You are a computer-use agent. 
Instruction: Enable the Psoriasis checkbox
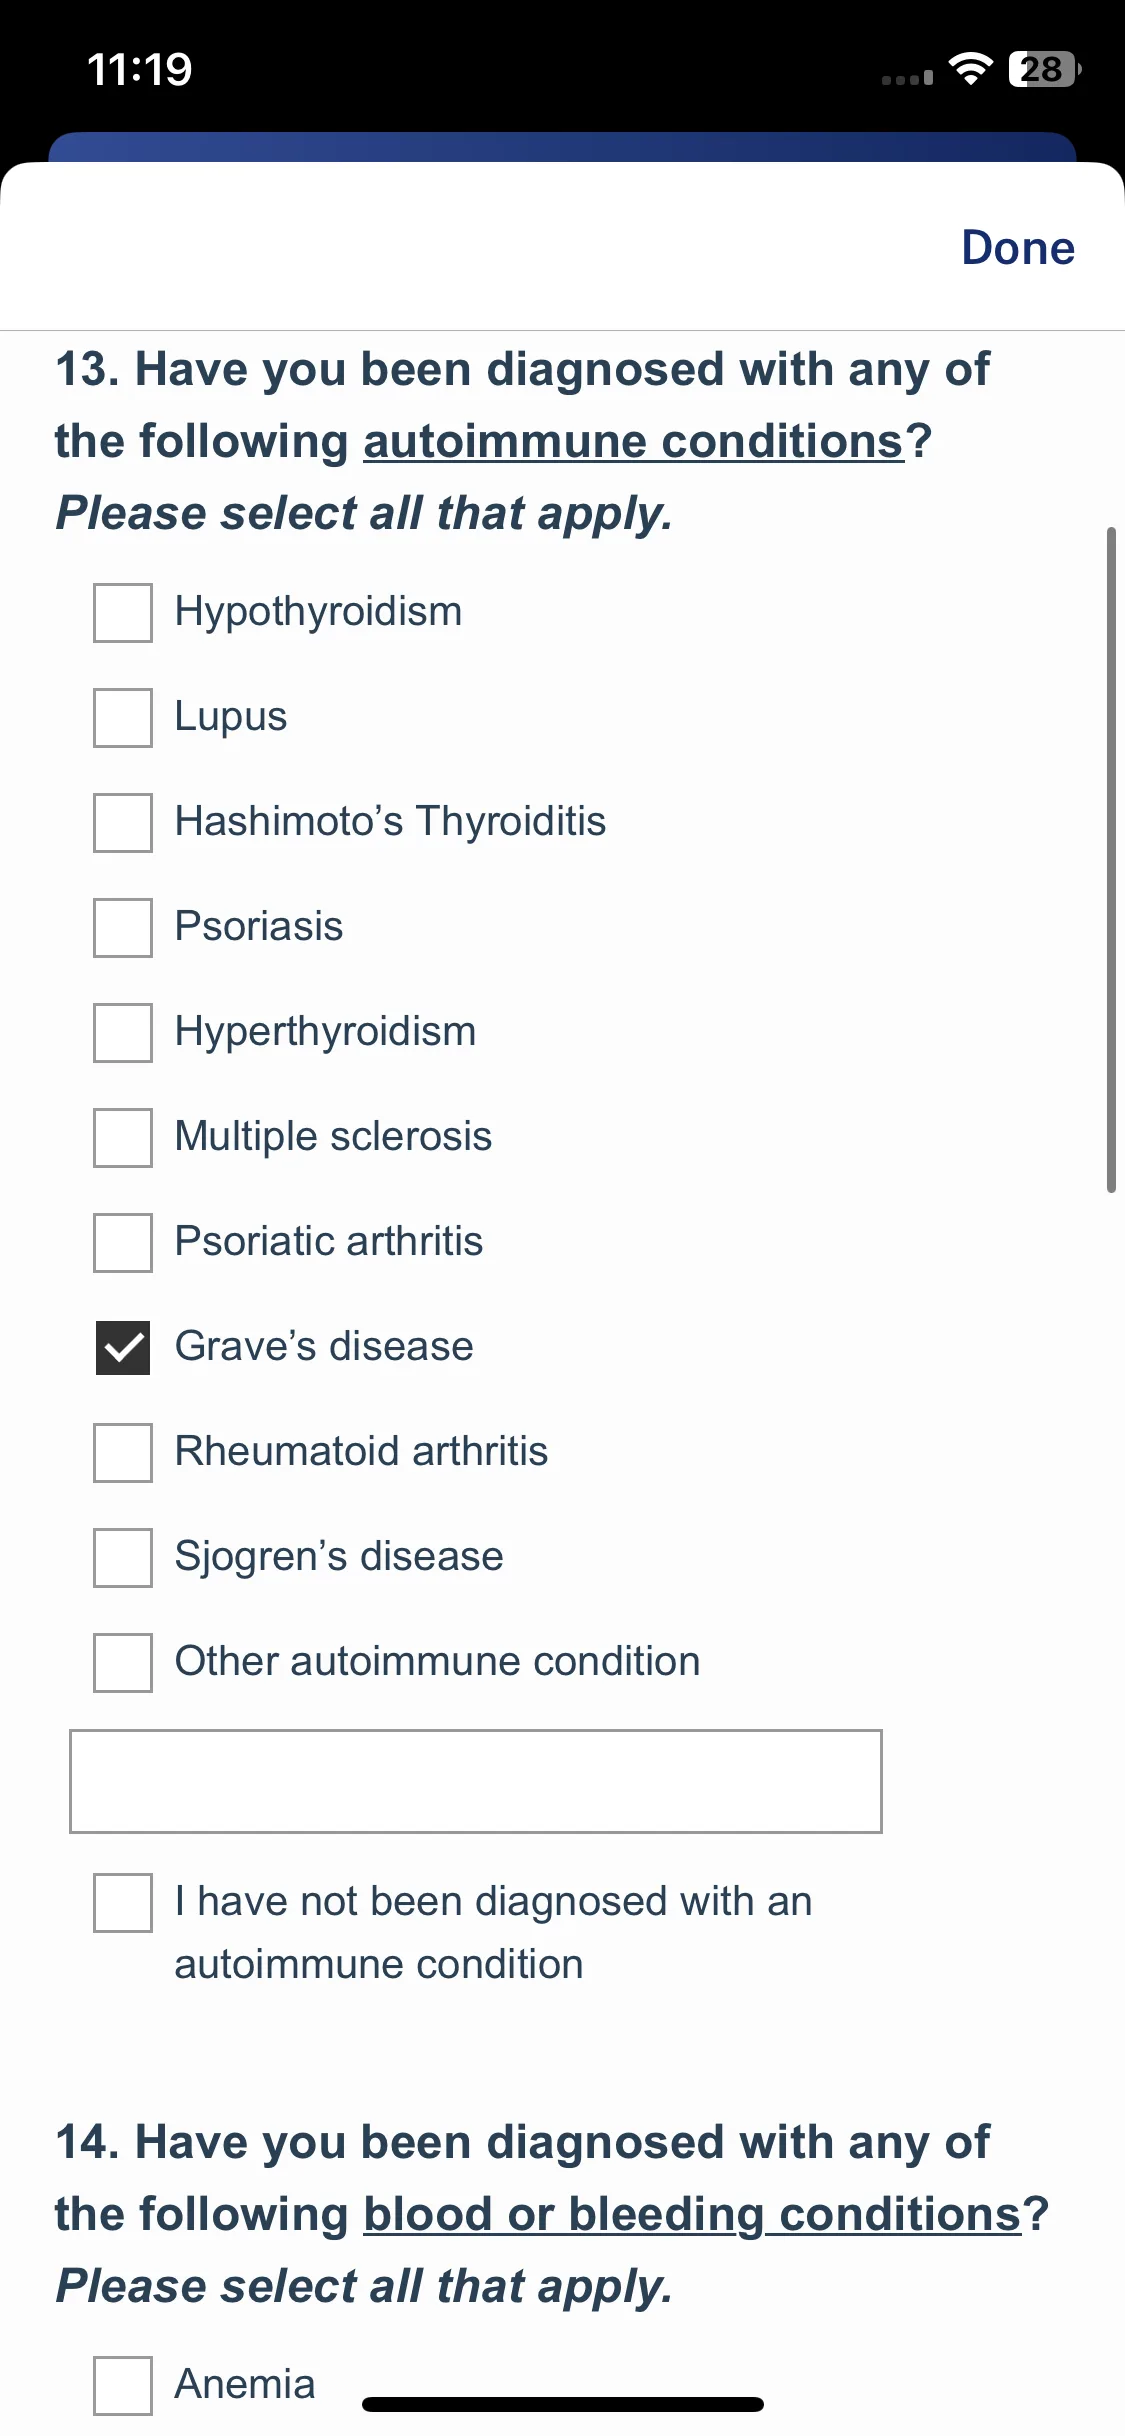point(123,928)
